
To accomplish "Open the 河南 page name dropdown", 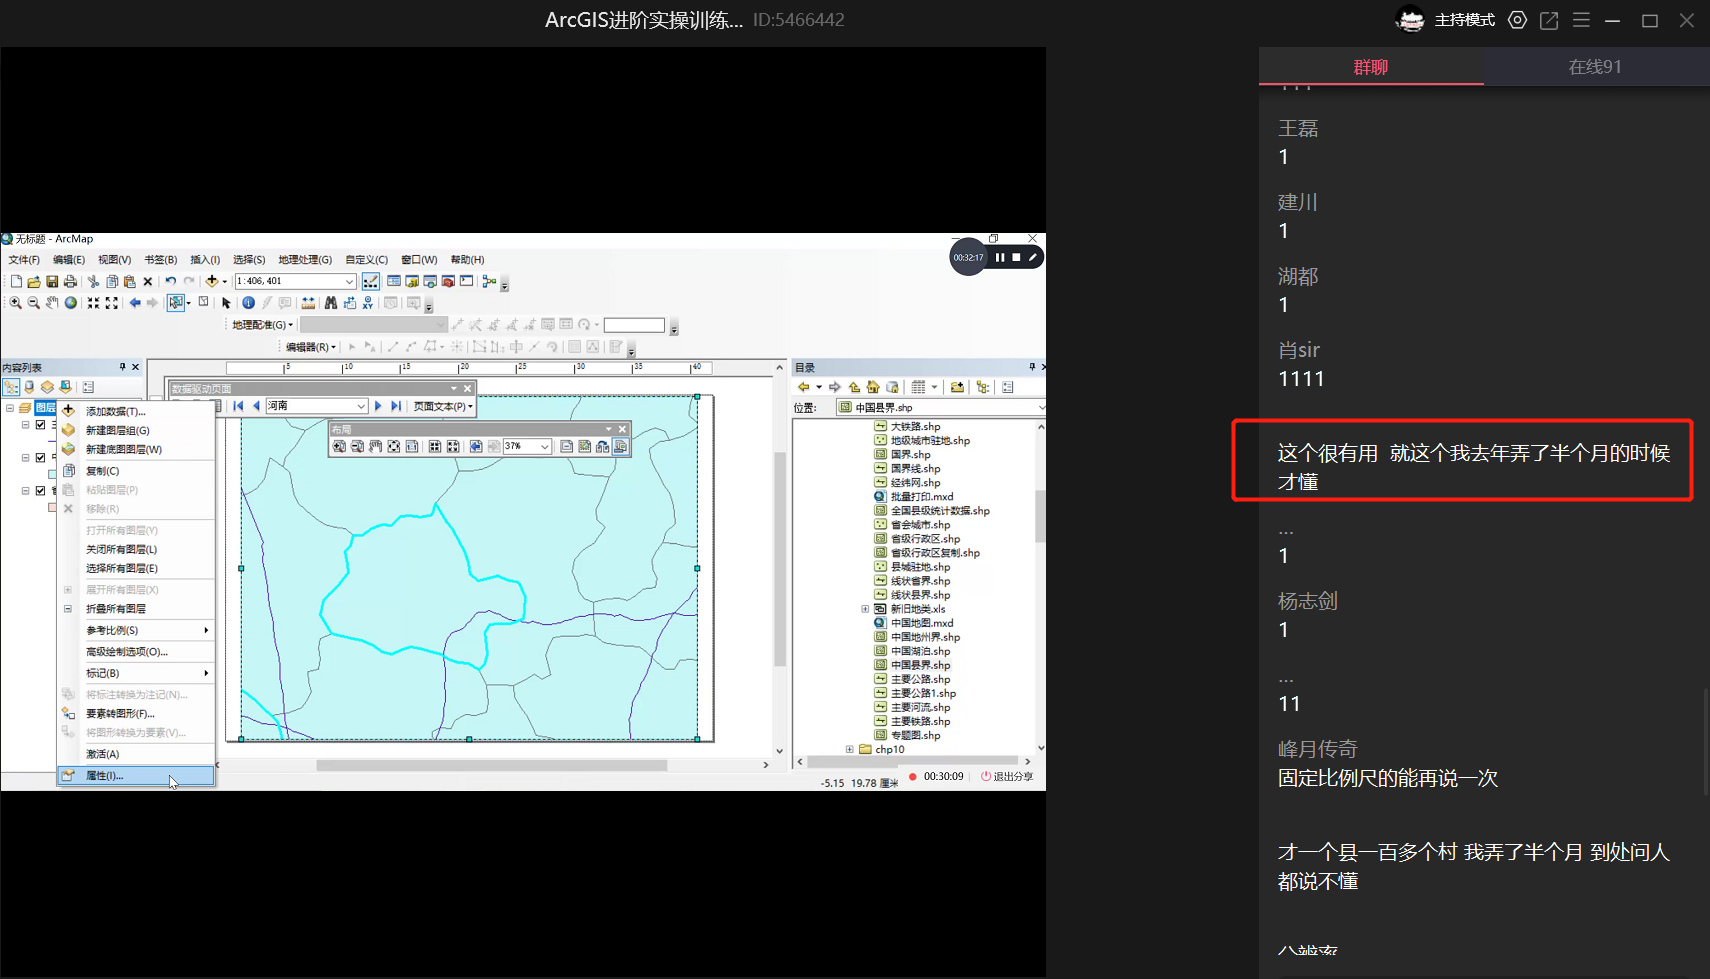I will tap(361, 406).
